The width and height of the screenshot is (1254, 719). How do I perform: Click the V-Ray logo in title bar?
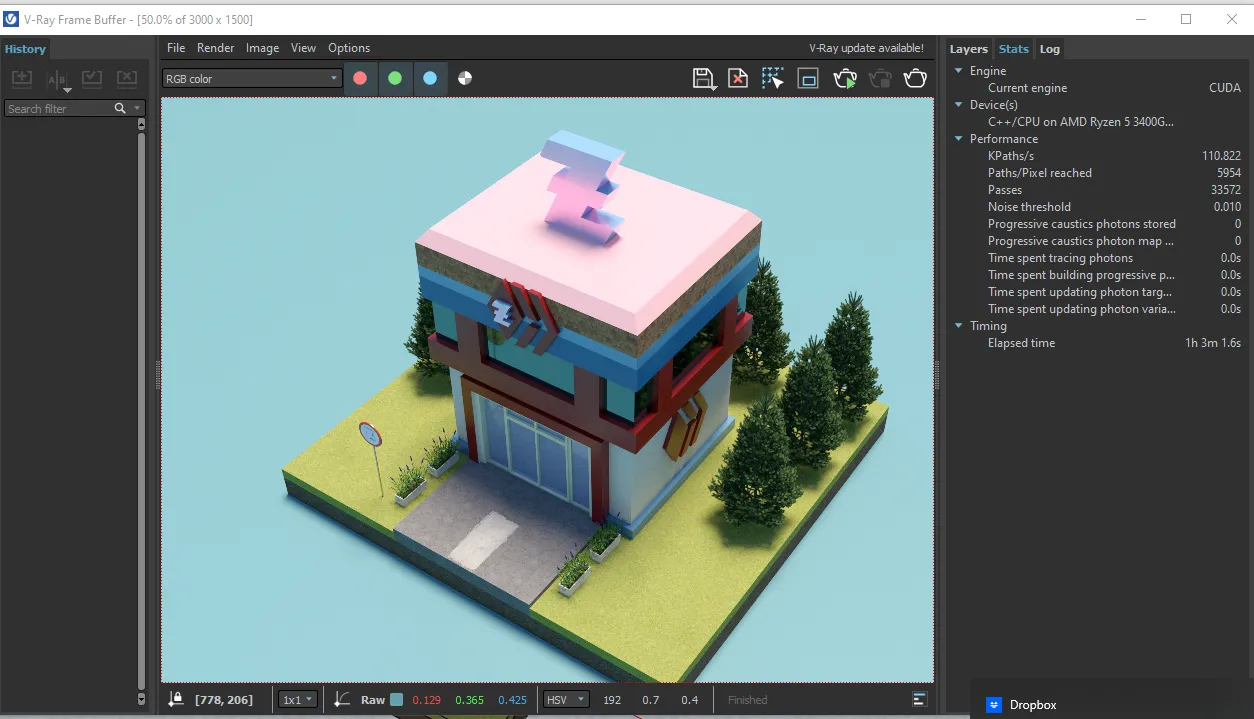click(x=11, y=19)
